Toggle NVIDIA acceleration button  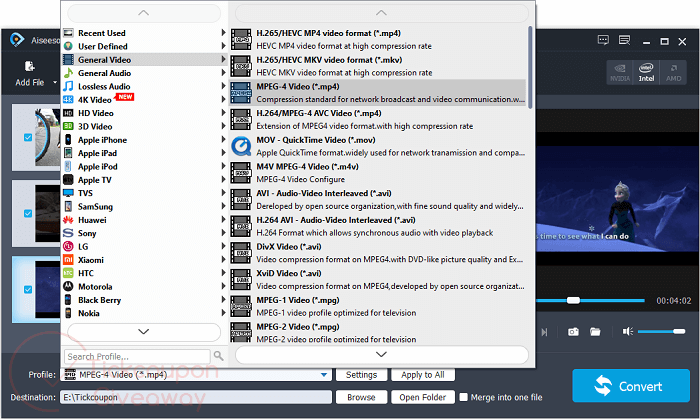click(620, 72)
